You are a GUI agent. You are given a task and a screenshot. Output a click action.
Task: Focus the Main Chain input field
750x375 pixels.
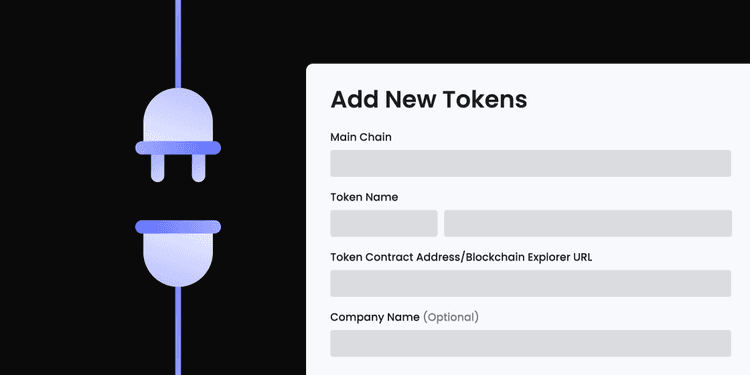pos(530,163)
